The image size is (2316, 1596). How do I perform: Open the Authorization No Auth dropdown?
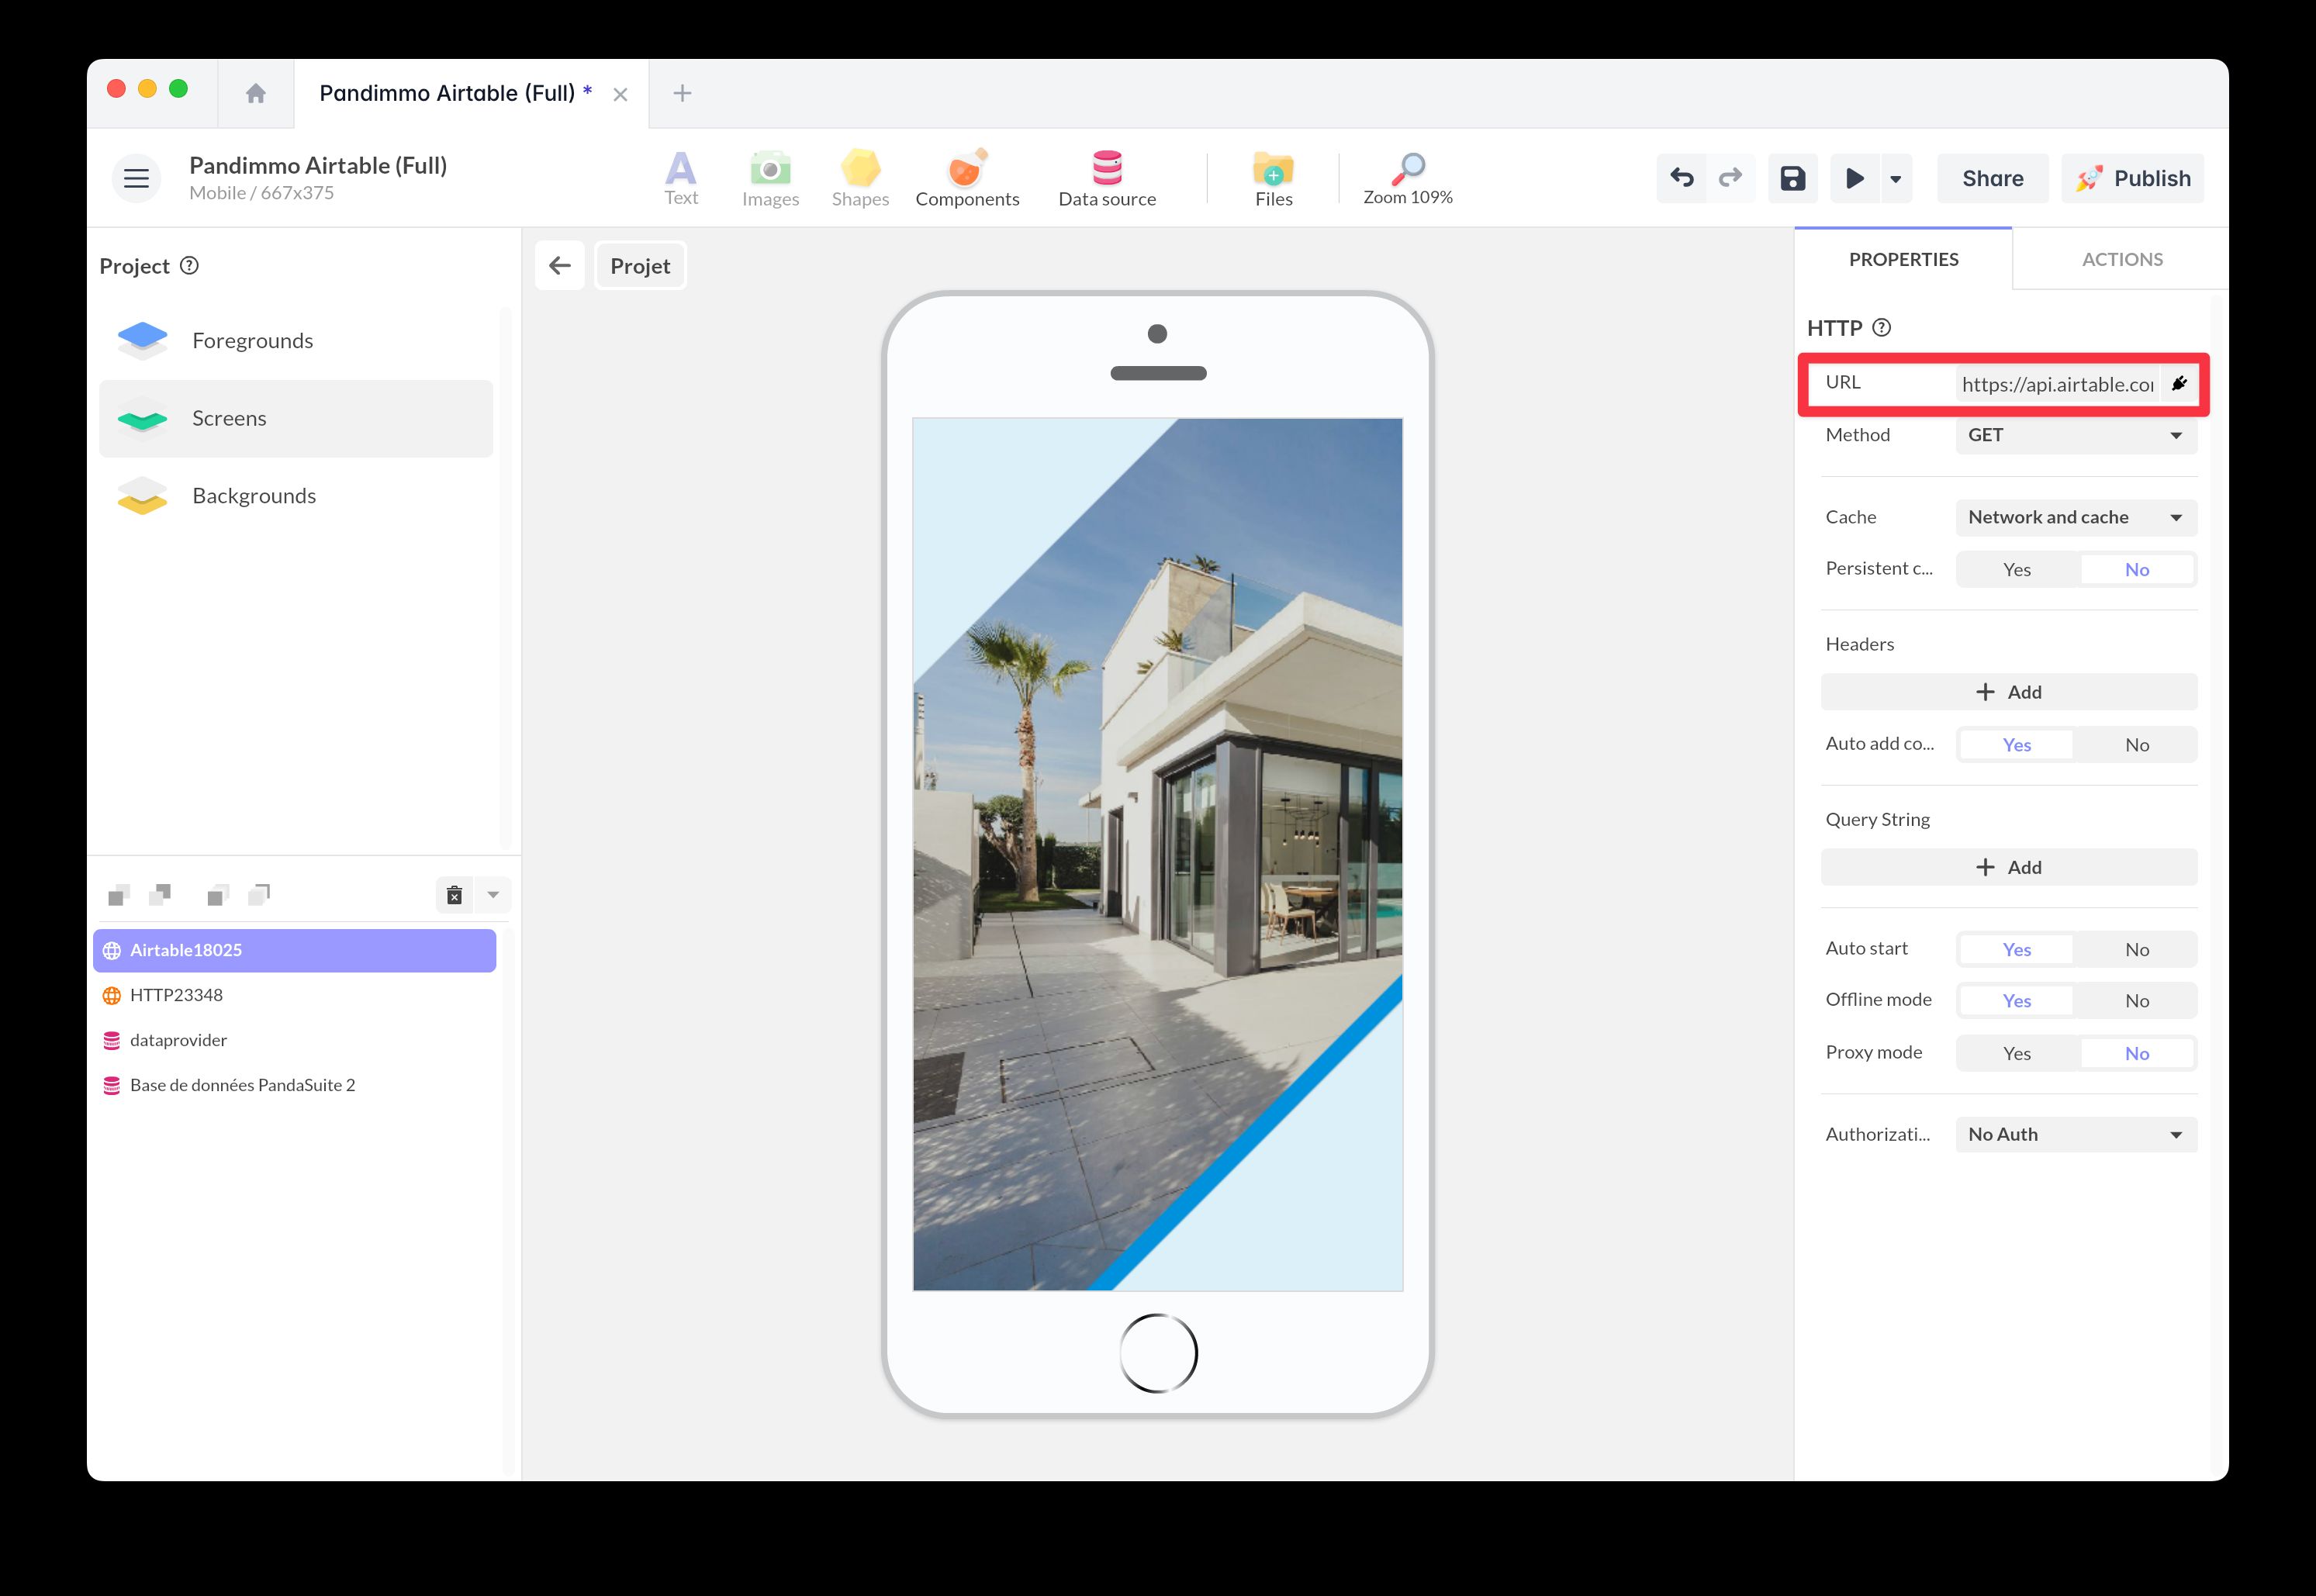coord(2074,1134)
